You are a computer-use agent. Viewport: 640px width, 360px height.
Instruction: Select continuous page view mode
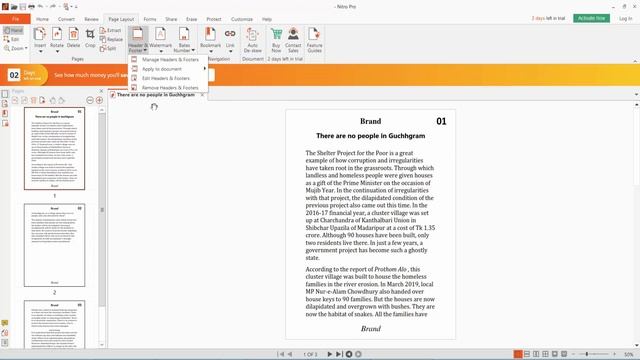pos(527,354)
